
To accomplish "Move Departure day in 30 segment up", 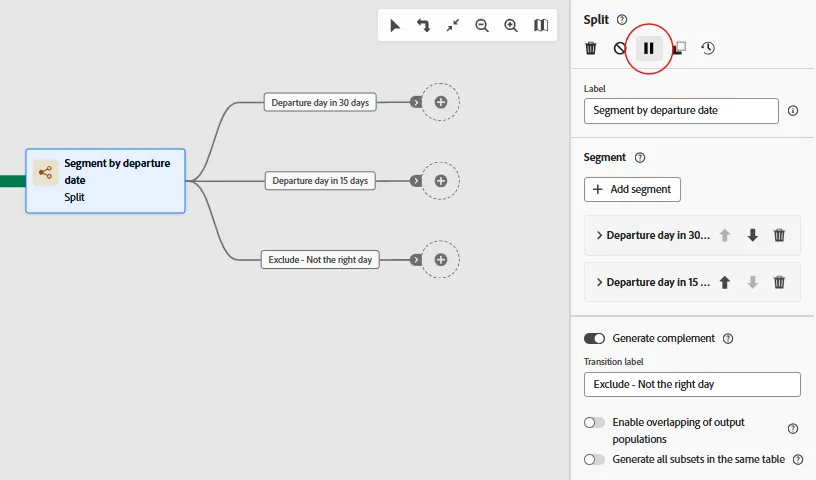I will click(724, 235).
